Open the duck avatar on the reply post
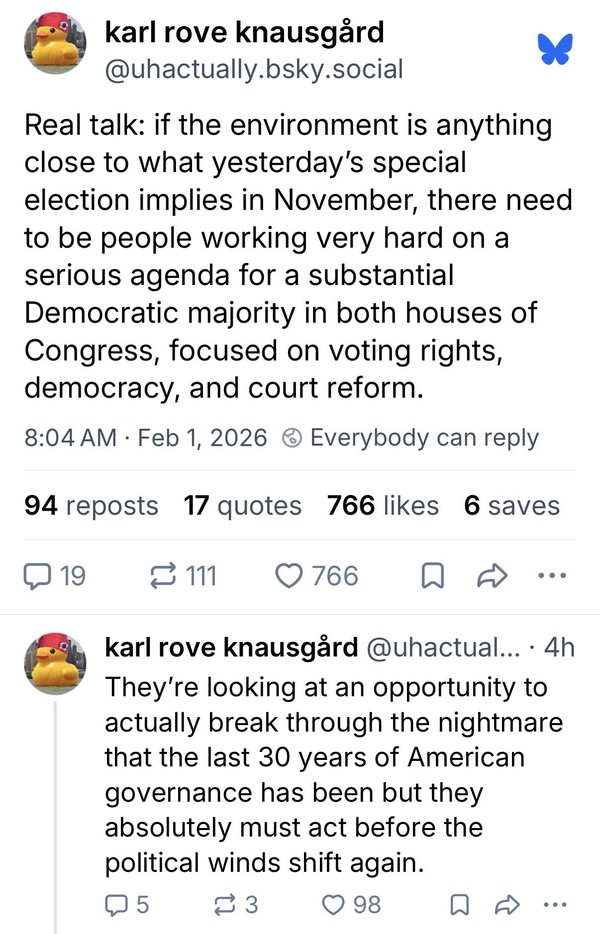This screenshot has height=934, width=600. (55, 662)
